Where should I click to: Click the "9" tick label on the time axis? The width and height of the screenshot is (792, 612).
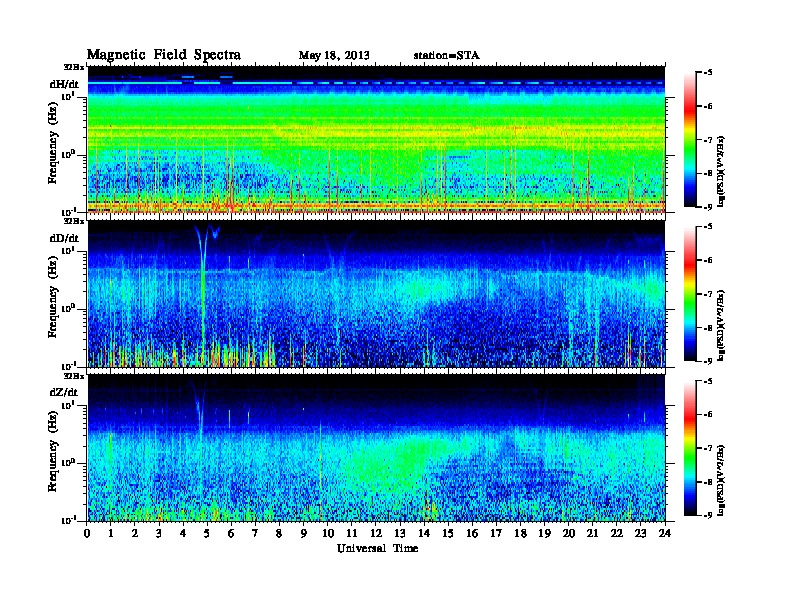pos(304,533)
